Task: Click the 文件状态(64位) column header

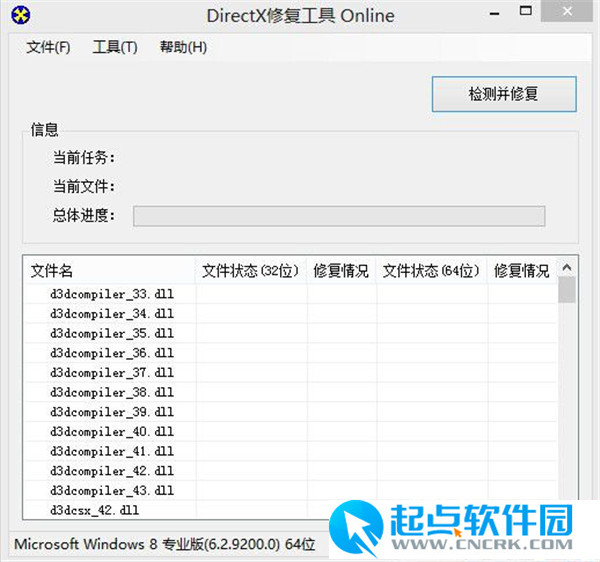Action: coord(432,271)
